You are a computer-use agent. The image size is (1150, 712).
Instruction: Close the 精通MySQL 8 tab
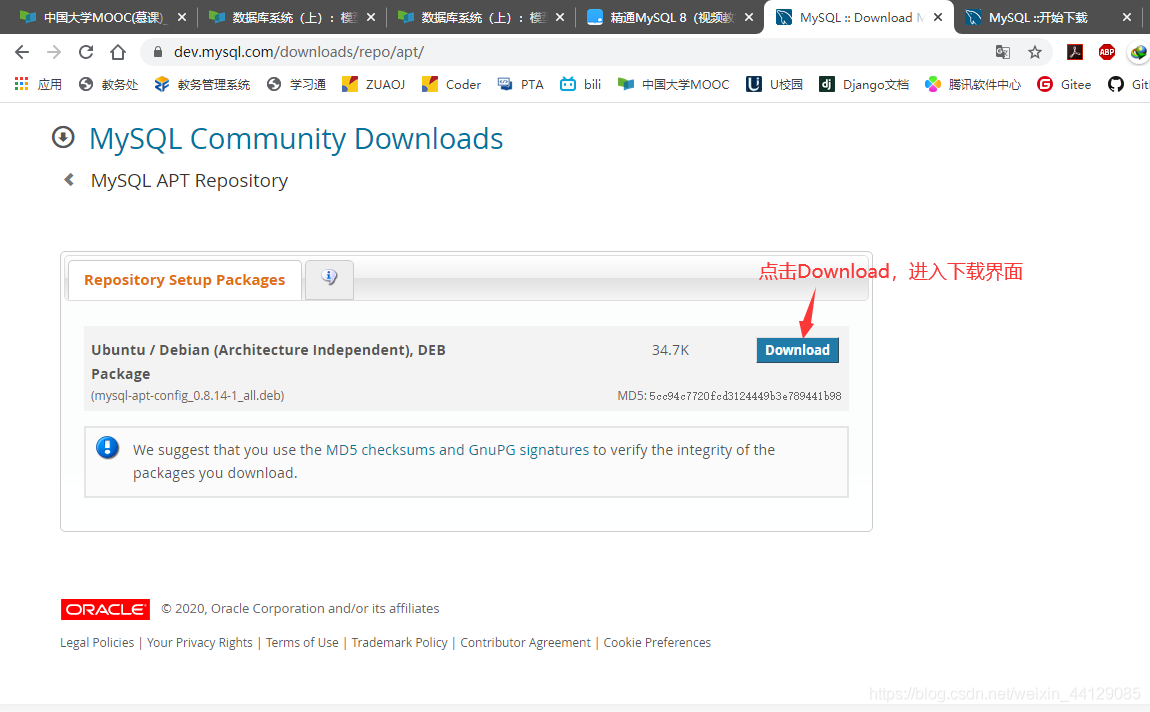point(749,17)
